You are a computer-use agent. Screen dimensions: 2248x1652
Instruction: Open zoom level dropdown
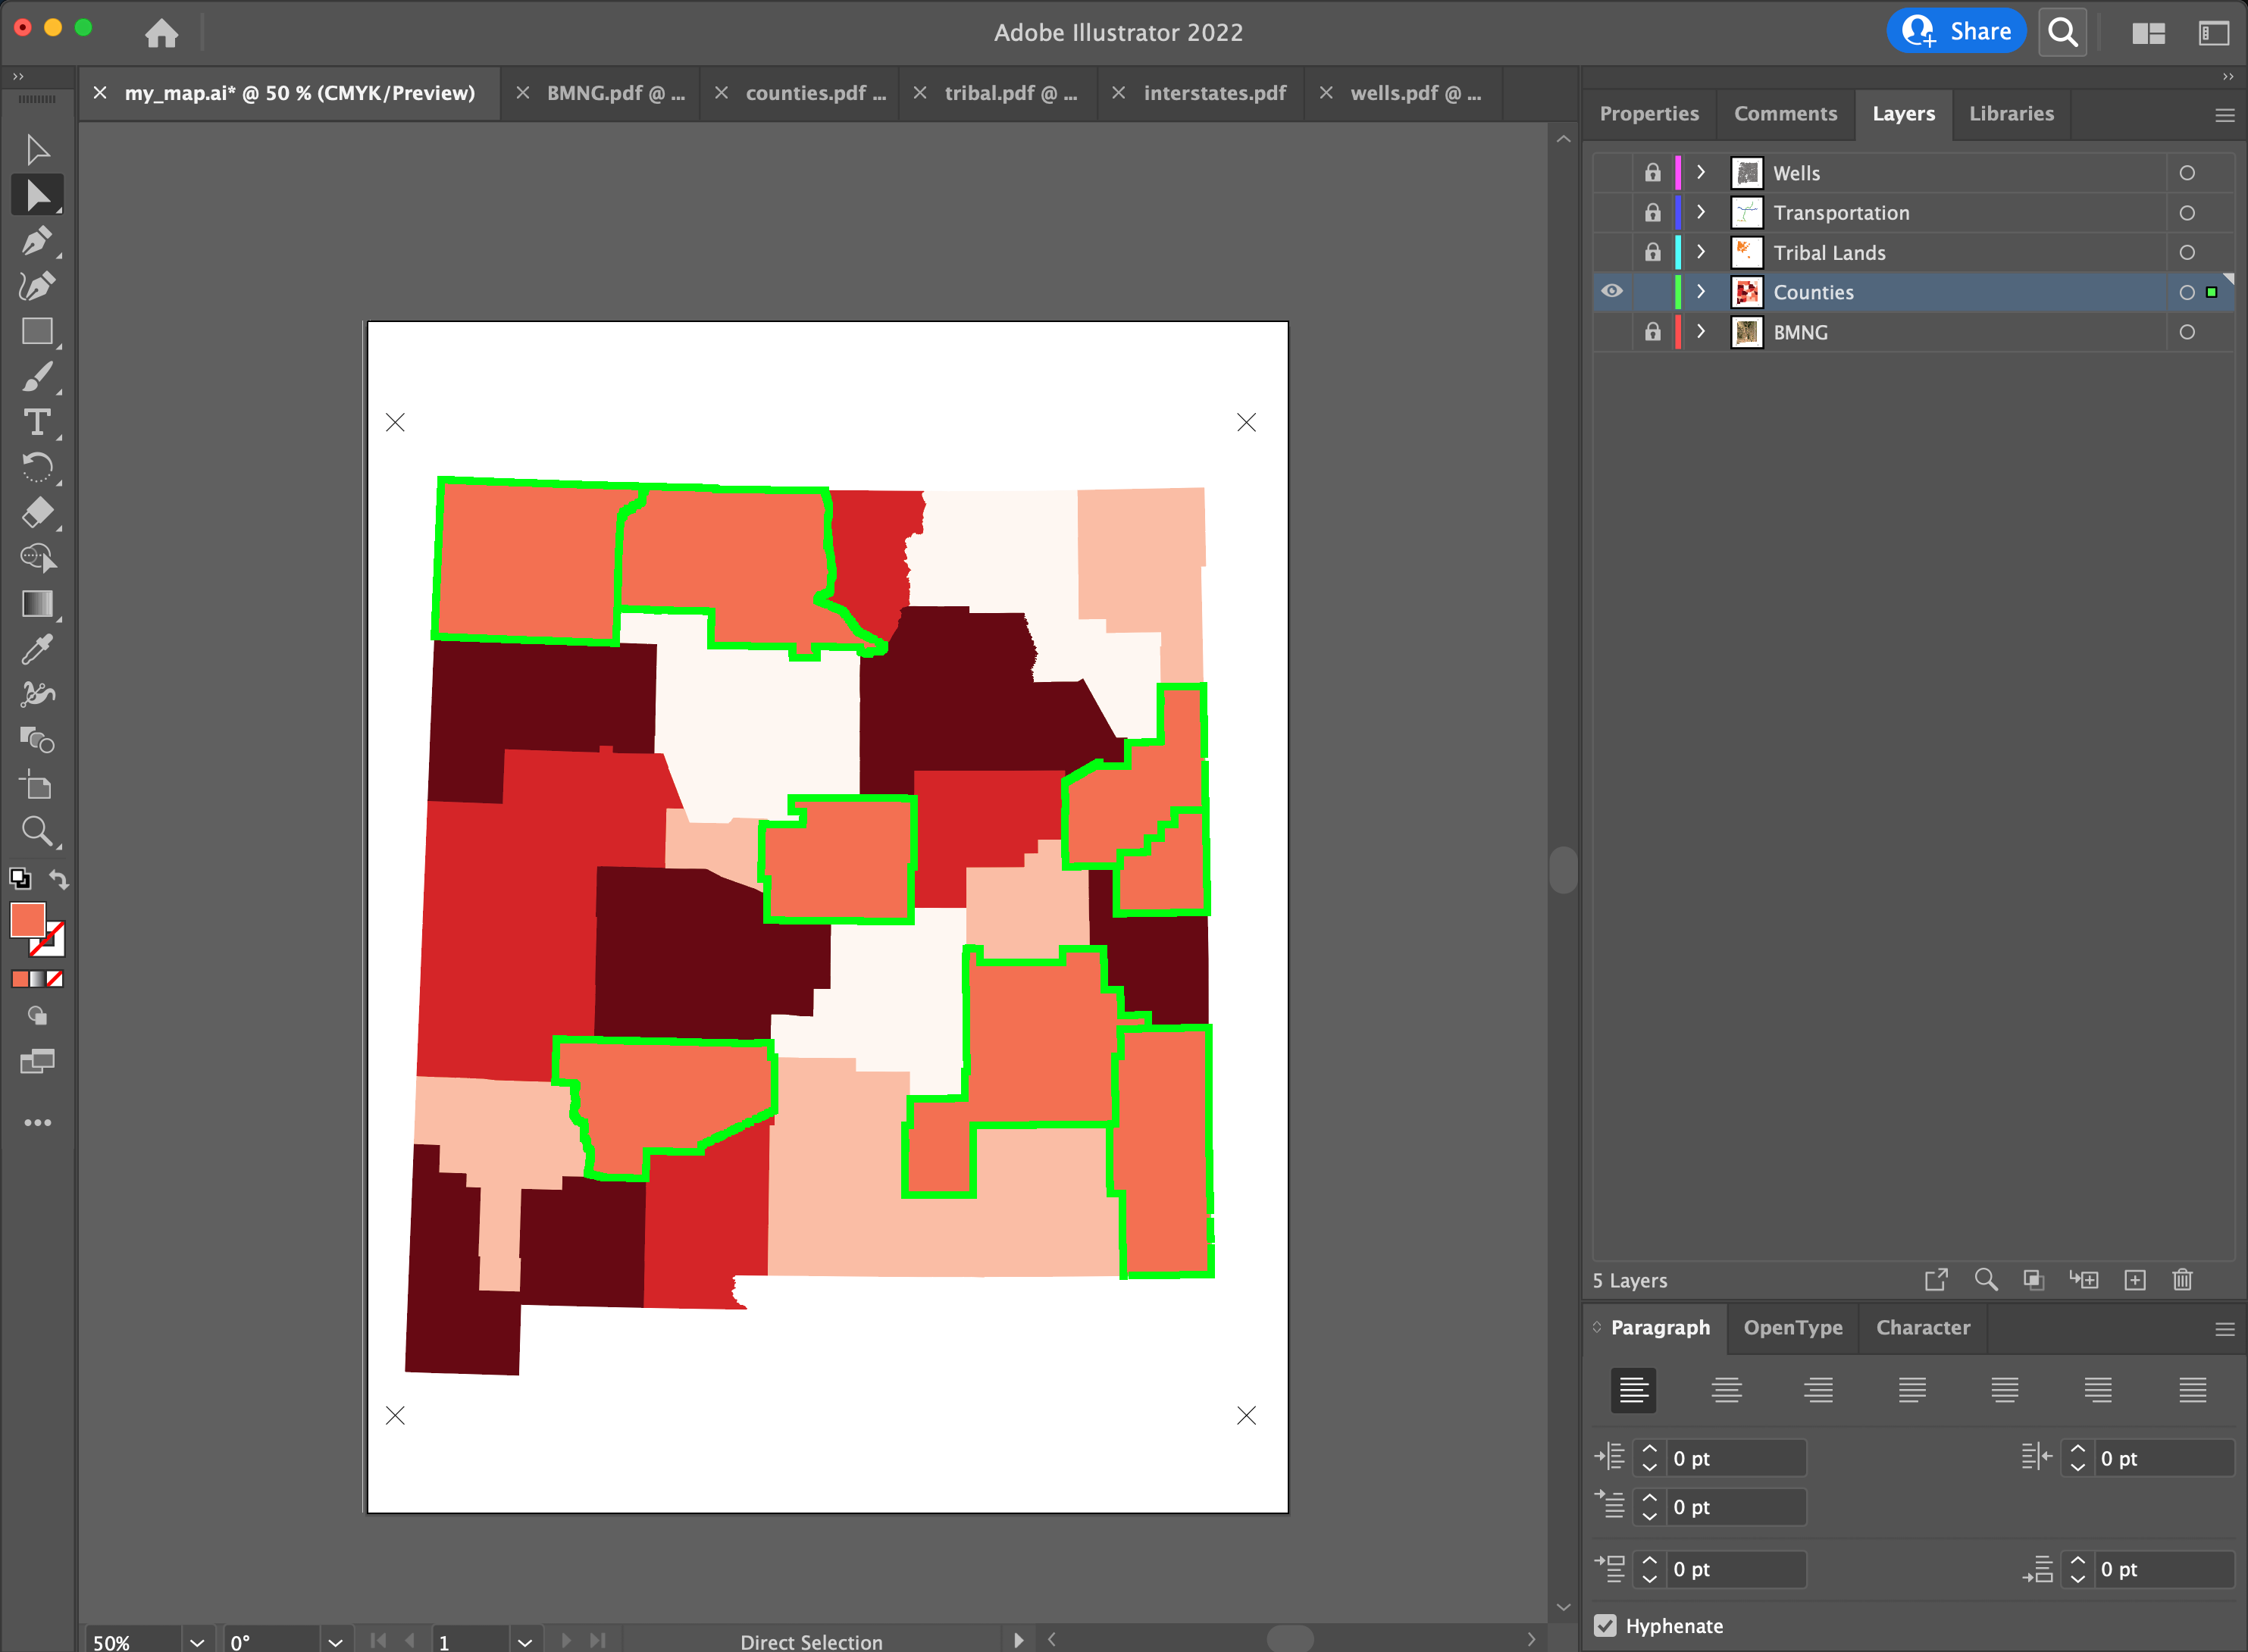pos(197,1641)
